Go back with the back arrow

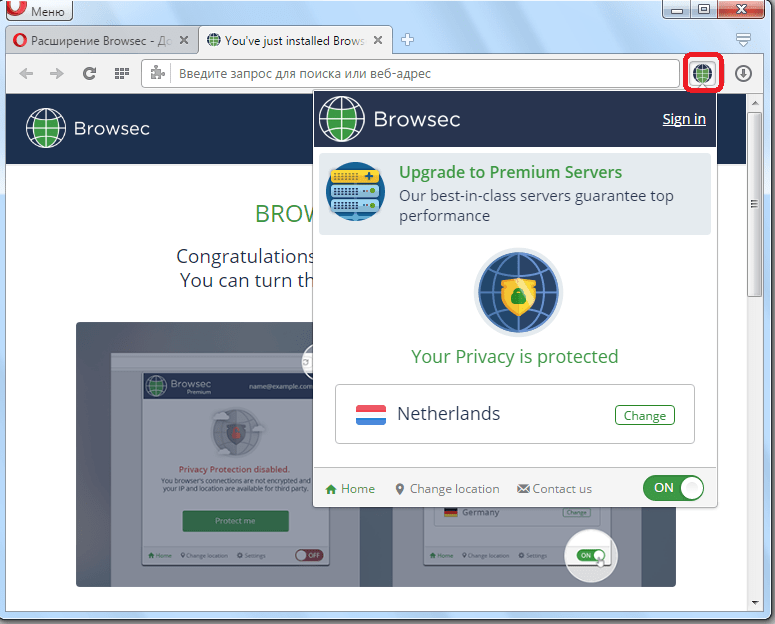coord(26,74)
